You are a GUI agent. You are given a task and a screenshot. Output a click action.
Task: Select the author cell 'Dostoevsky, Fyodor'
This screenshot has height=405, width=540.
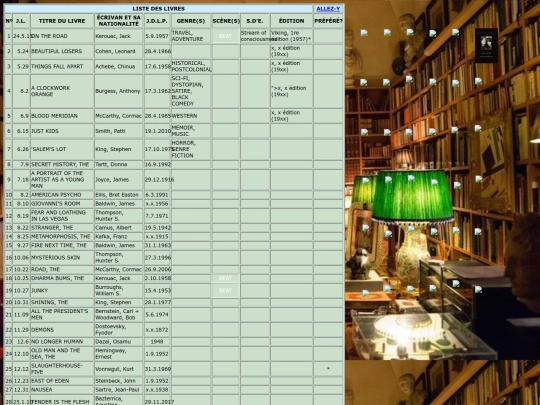118,330
